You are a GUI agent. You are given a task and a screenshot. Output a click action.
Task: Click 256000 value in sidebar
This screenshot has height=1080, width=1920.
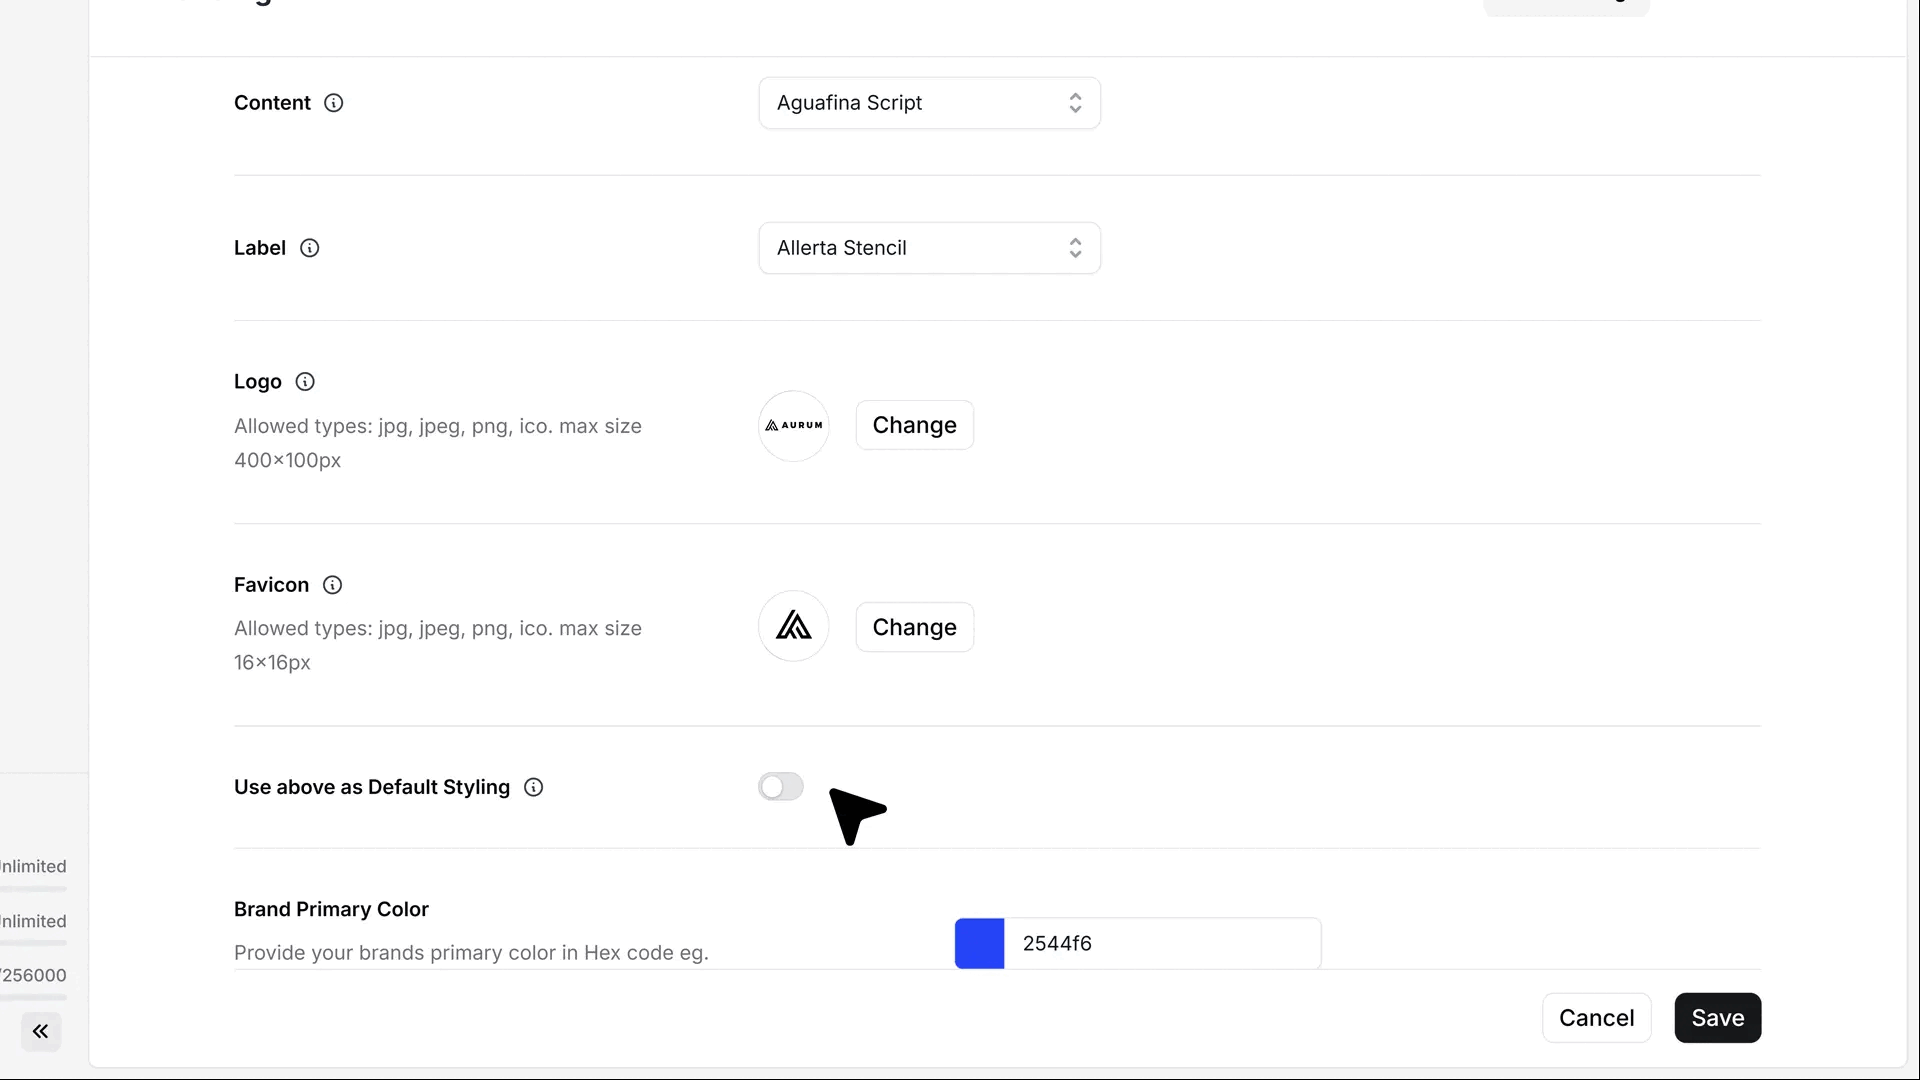(x=33, y=975)
